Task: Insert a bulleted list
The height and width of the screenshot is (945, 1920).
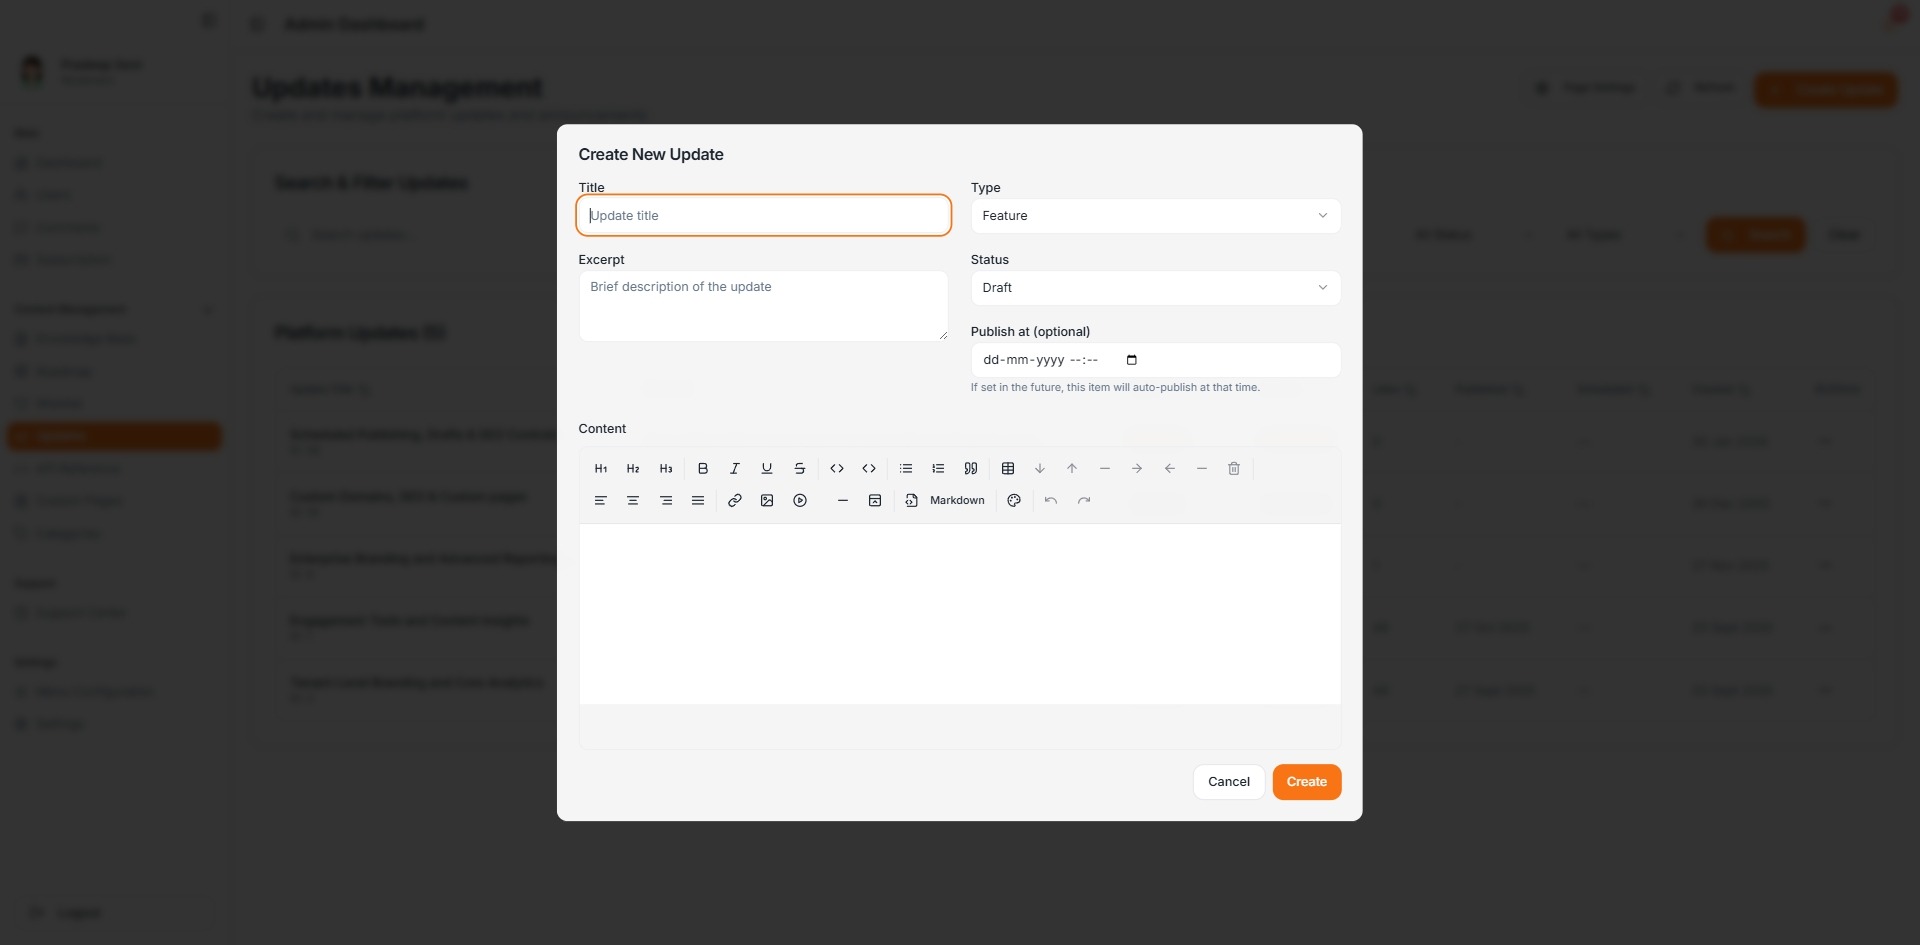Action: tap(906, 469)
